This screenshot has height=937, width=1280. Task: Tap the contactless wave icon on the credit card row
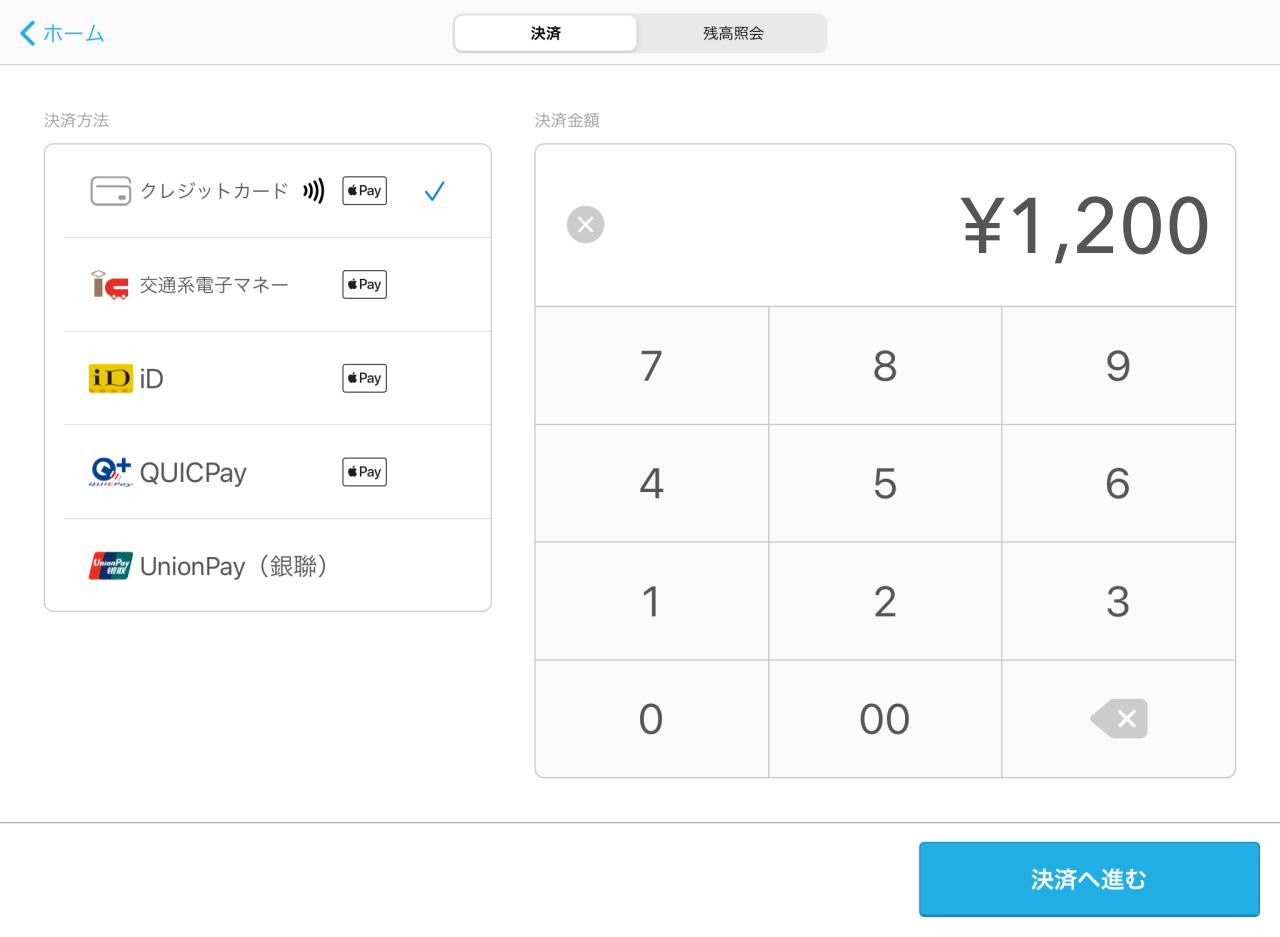pos(314,191)
